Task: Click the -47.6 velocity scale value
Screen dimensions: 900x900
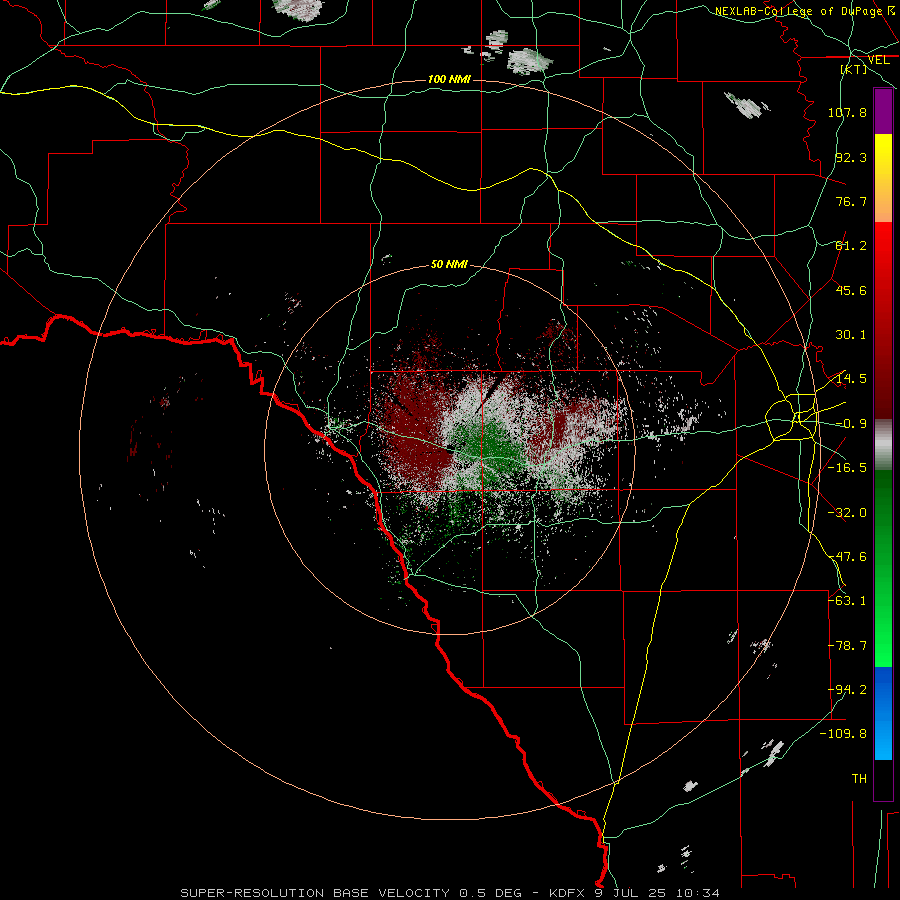Action: (x=847, y=557)
